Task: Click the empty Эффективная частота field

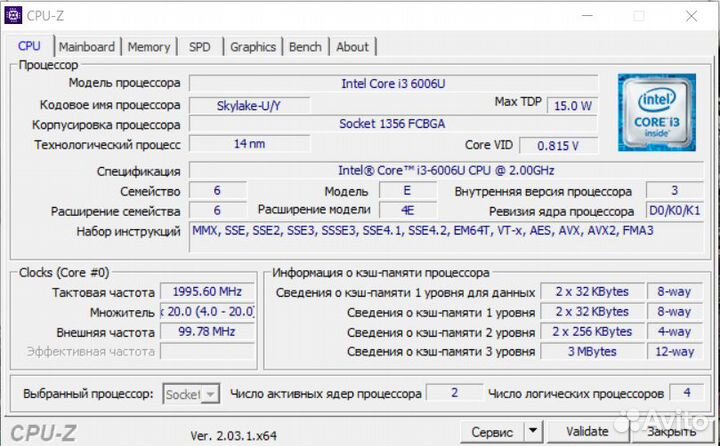Action: point(207,351)
